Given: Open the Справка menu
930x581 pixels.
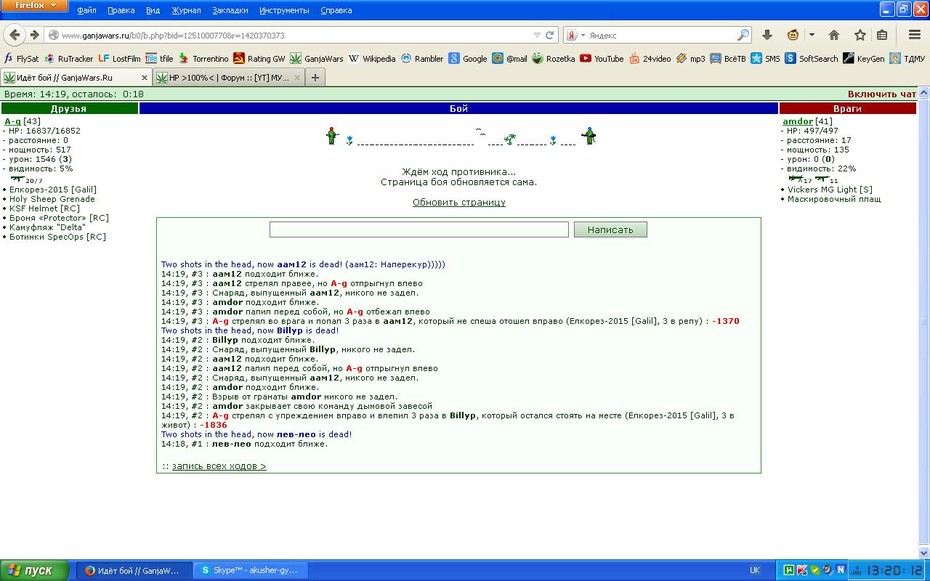Looking at the screenshot, I should pos(336,11).
